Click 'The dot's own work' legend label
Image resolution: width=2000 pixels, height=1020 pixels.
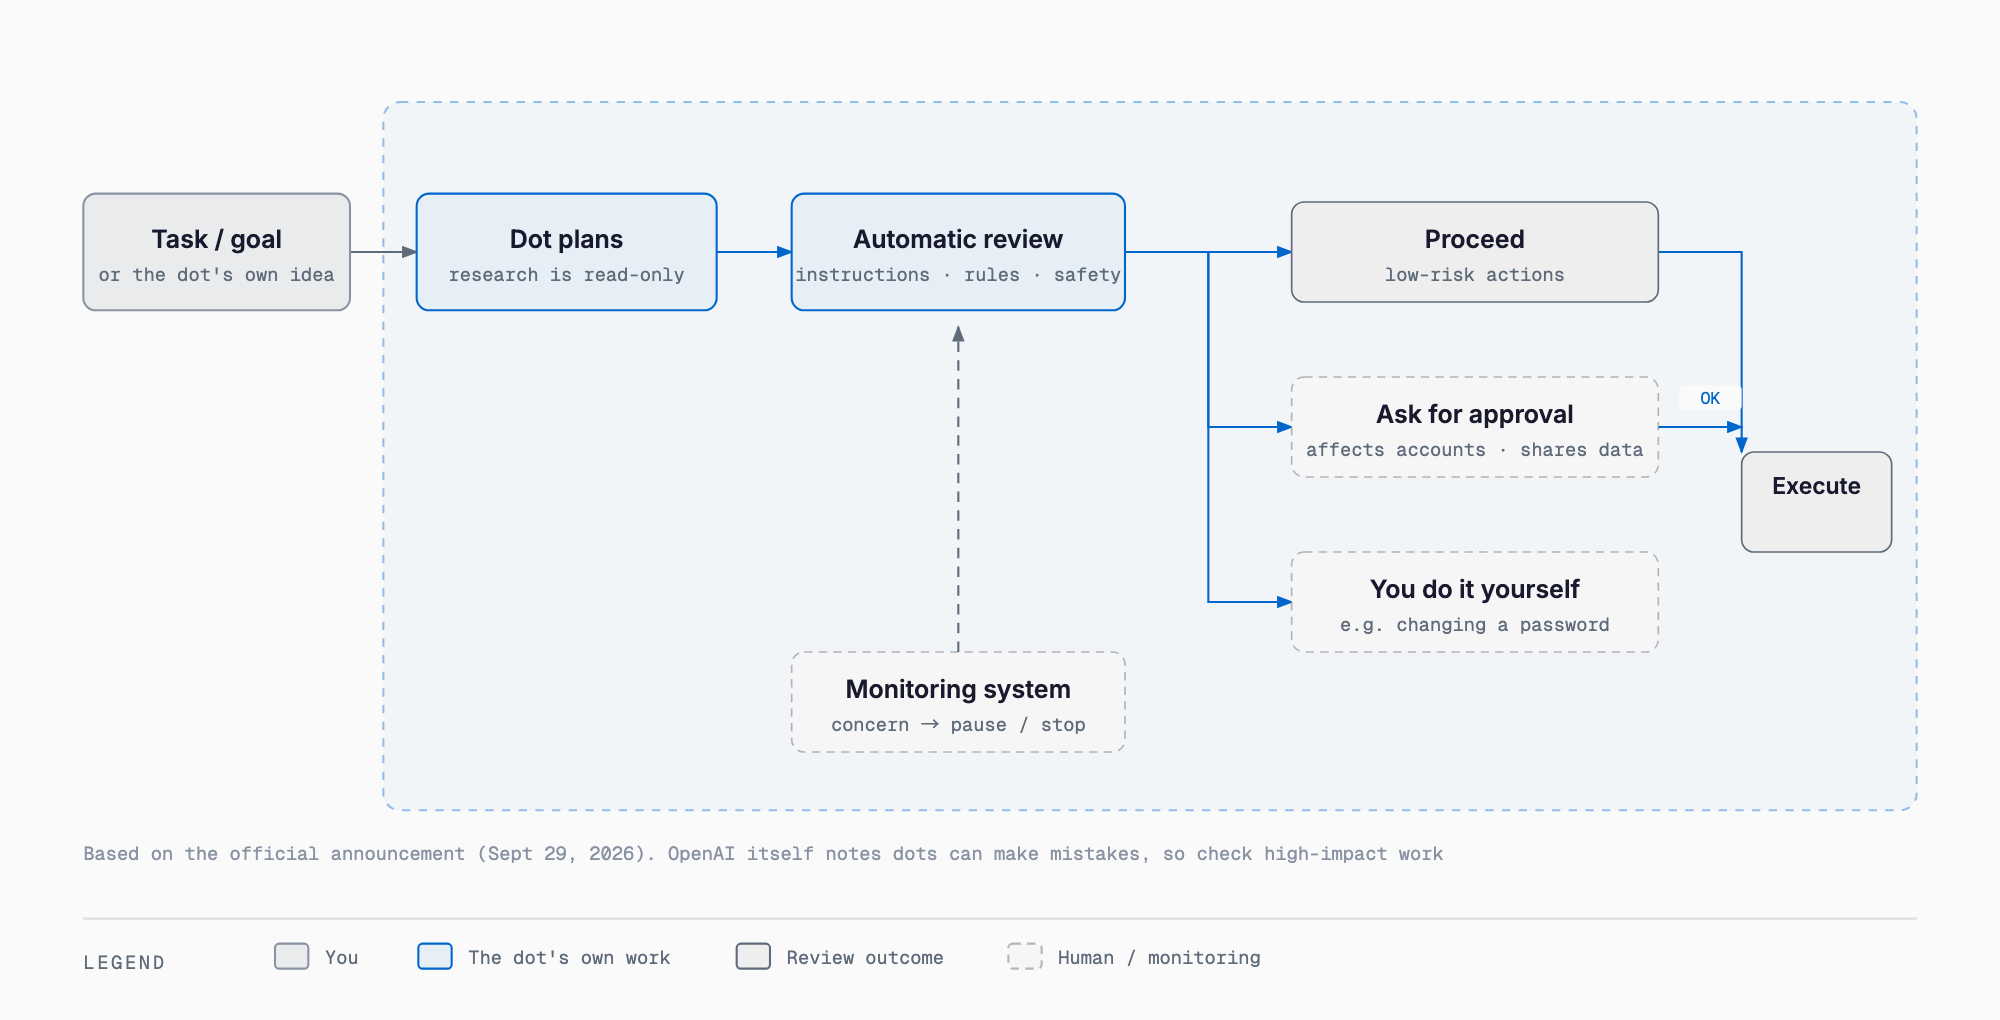click(x=569, y=958)
